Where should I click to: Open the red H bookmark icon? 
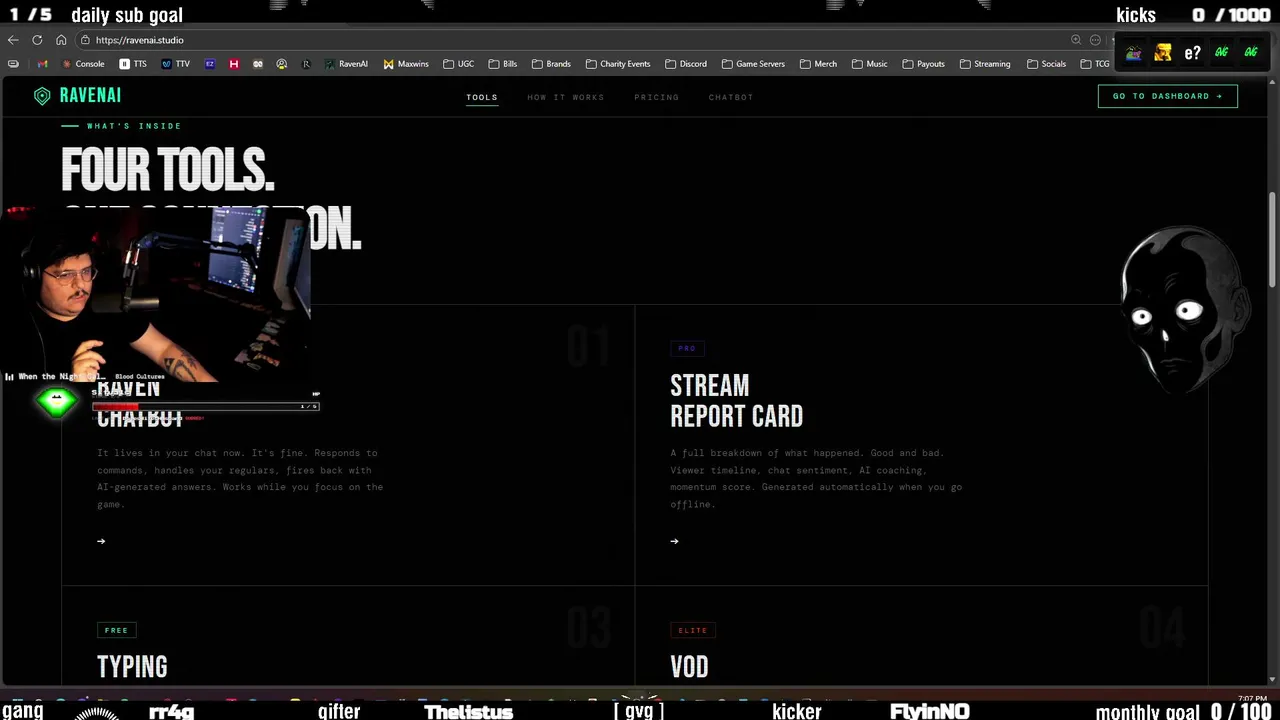pos(234,64)
